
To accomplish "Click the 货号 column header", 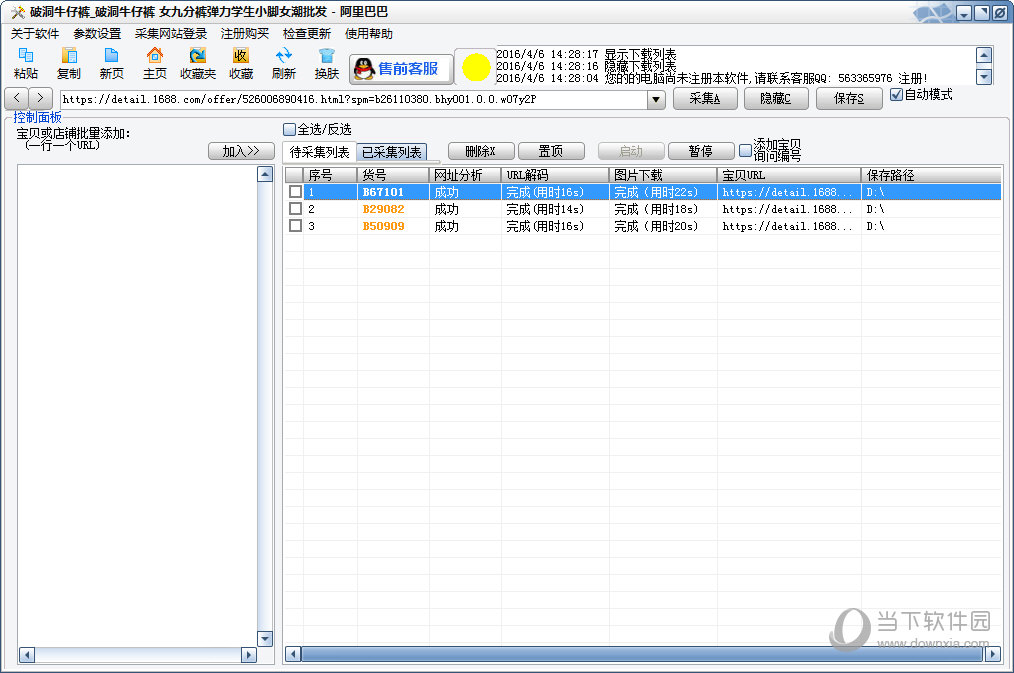I will point(393,175).
